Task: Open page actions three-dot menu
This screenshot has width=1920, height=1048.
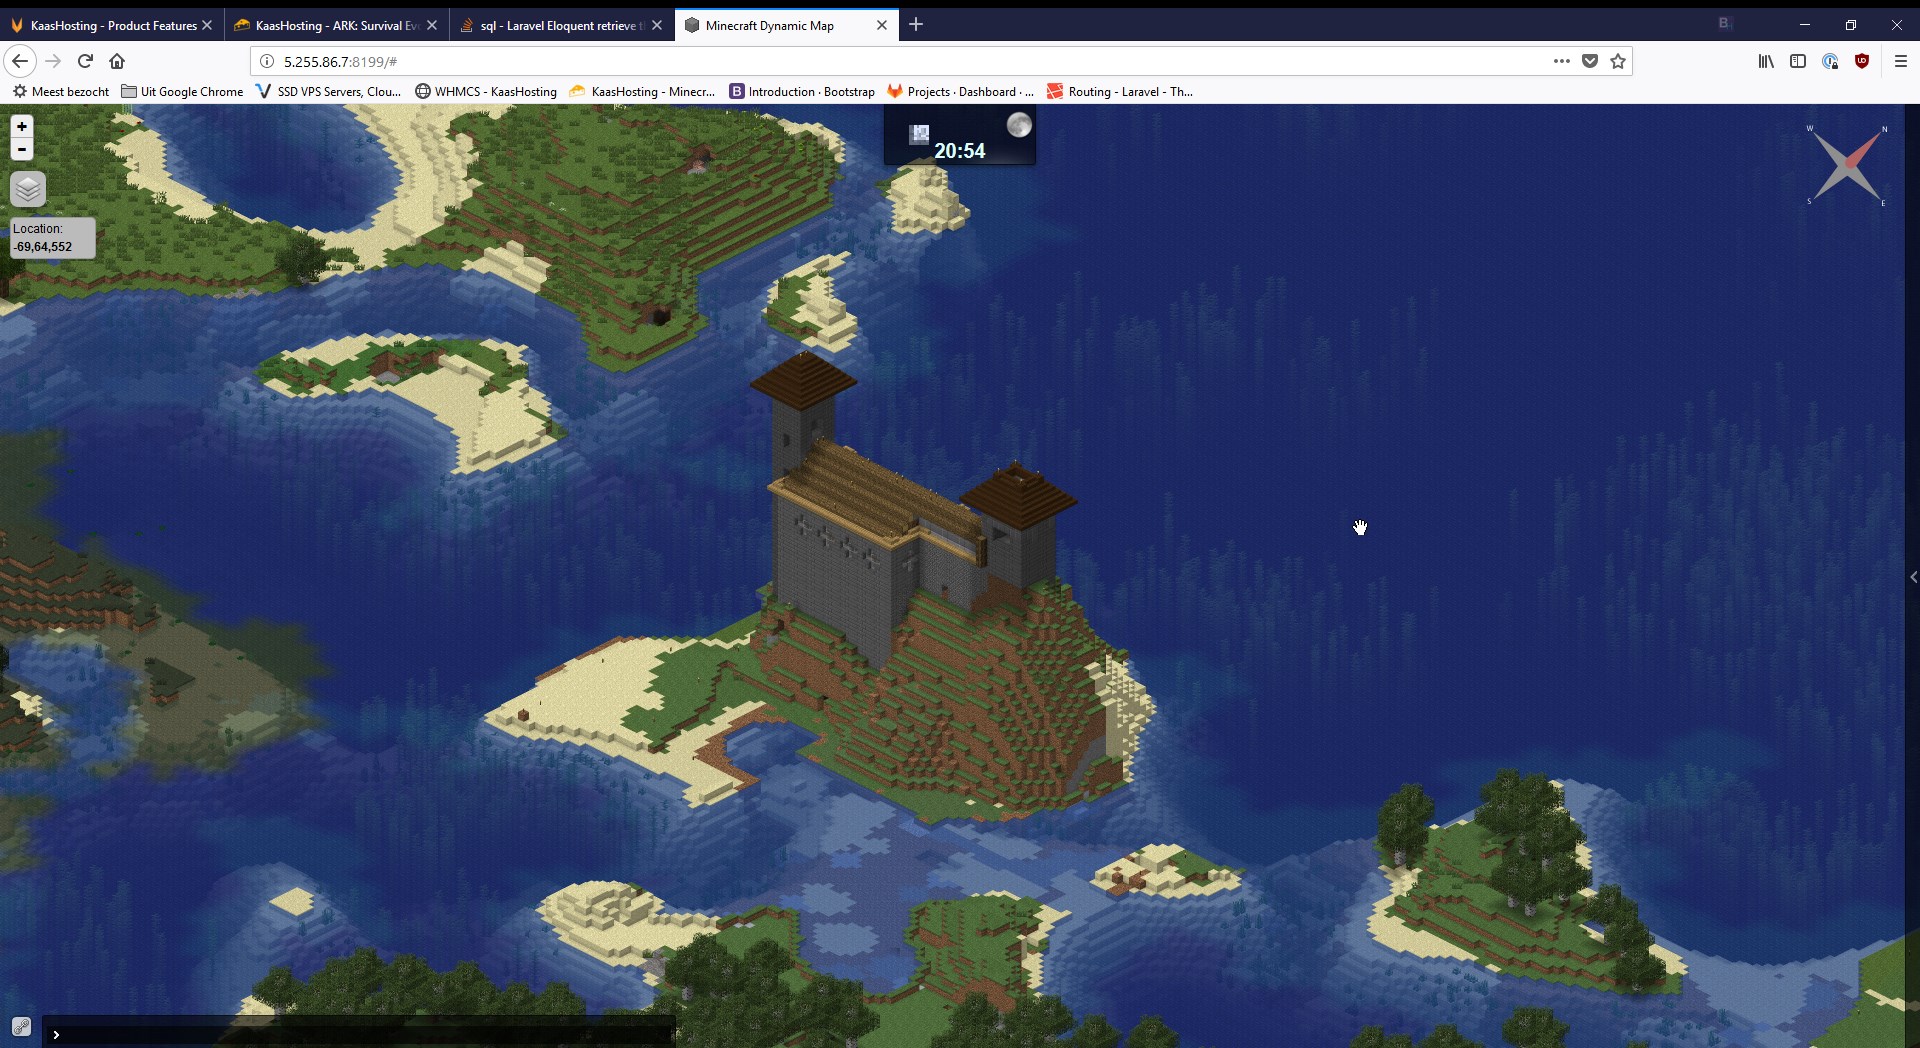Action: (x=1561, y=61)
